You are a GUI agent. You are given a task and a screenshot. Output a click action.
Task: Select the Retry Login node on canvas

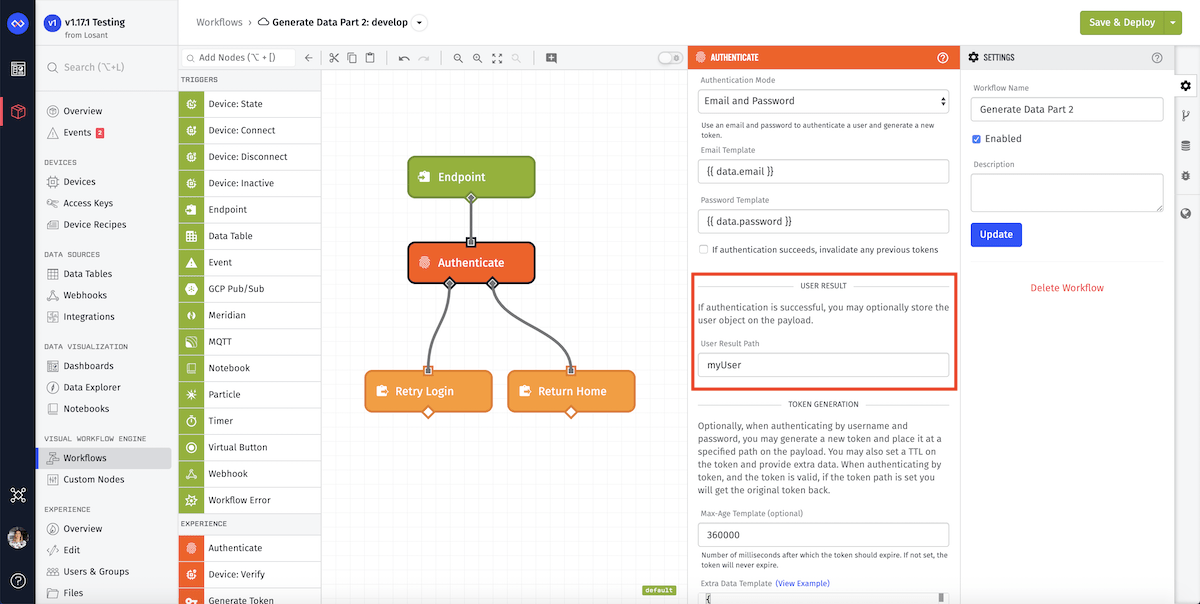click(x=428, y=391)
